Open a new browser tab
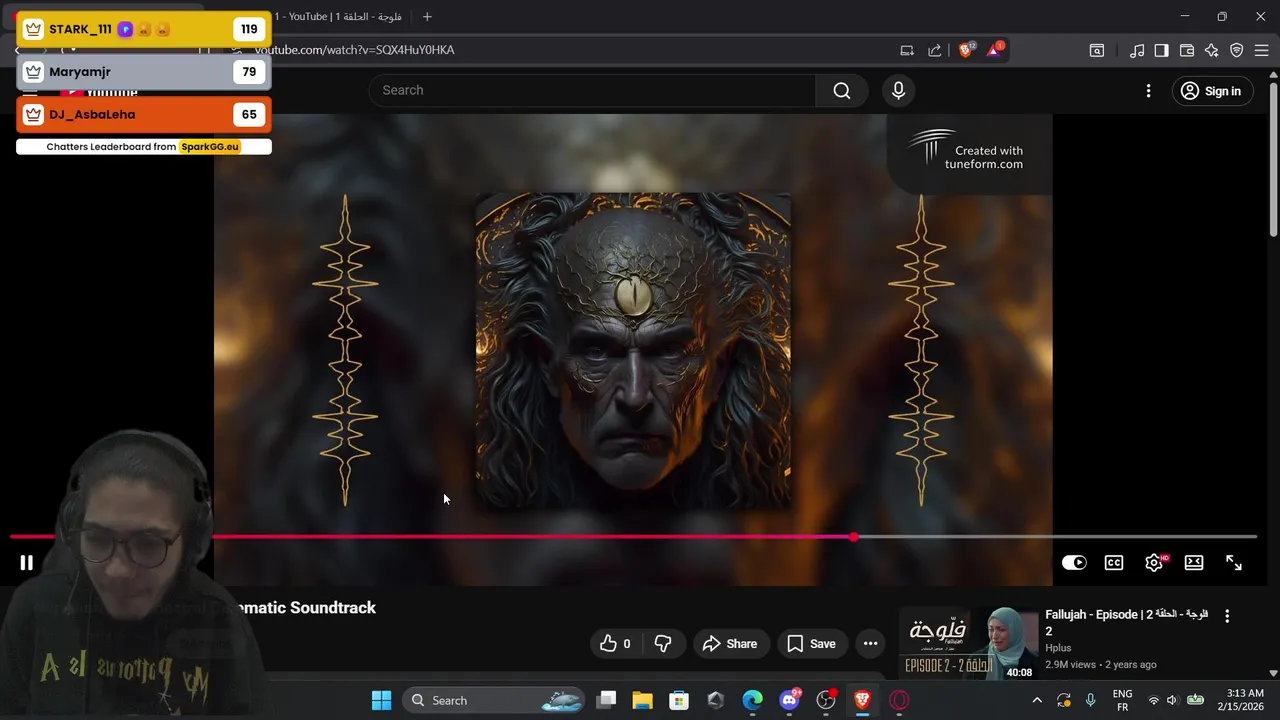Viewport: 1280px width, 720px height. coord(427,17)
